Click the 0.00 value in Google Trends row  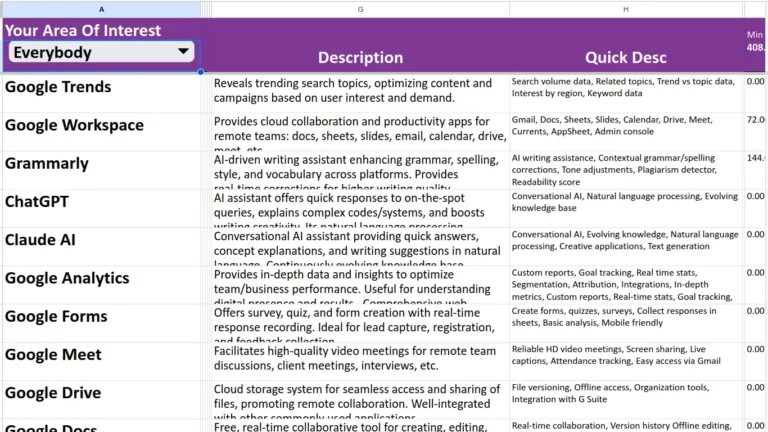756,81
